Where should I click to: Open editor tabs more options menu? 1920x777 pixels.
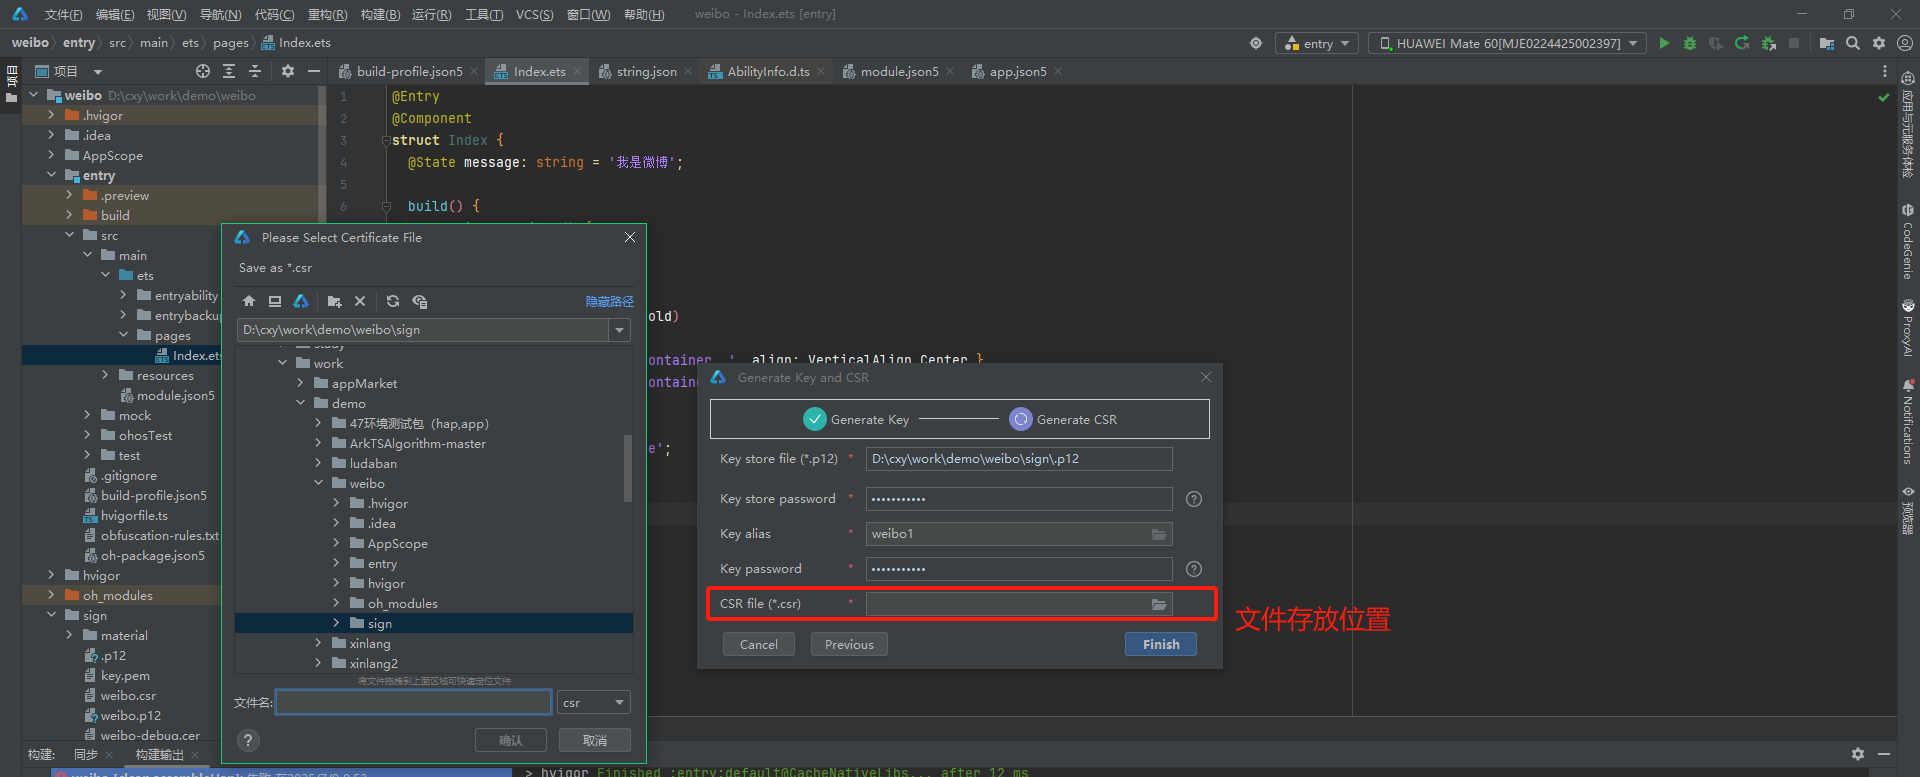point(1885,71)
